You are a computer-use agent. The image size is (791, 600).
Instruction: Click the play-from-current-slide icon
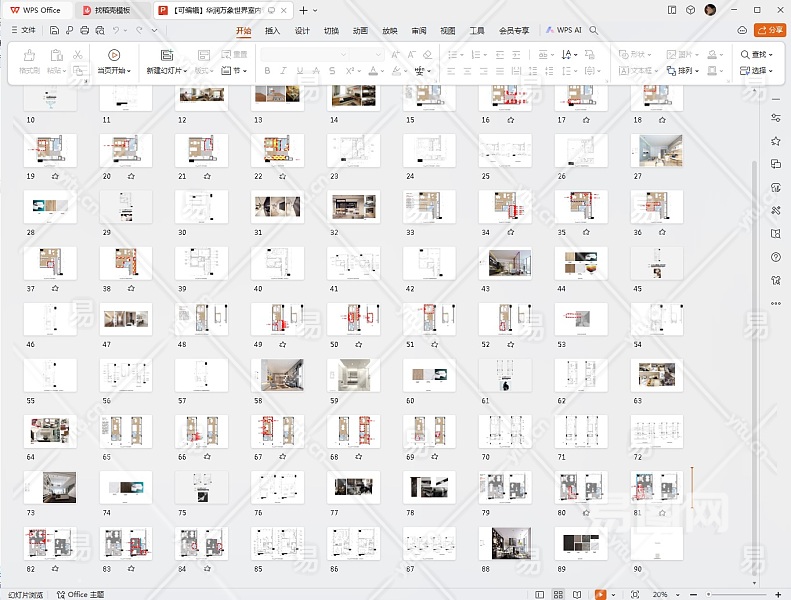tap(114, 55)
